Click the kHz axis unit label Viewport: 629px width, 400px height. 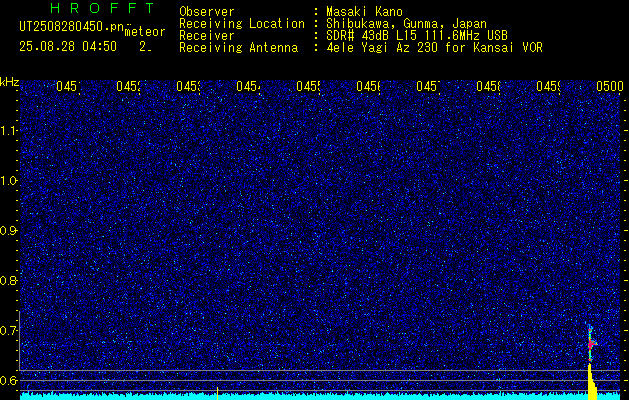coord(10,82)
